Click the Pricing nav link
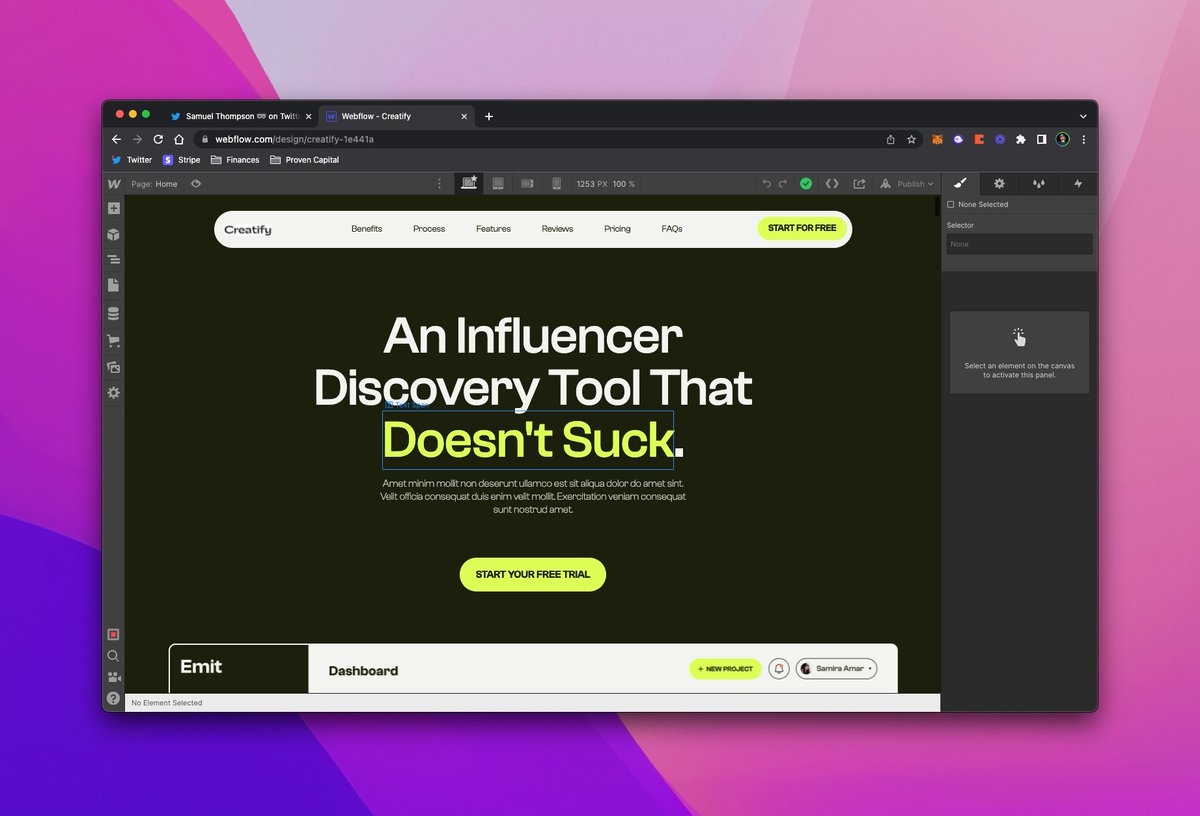The image size is (1200, 816). tap(618, 229)
